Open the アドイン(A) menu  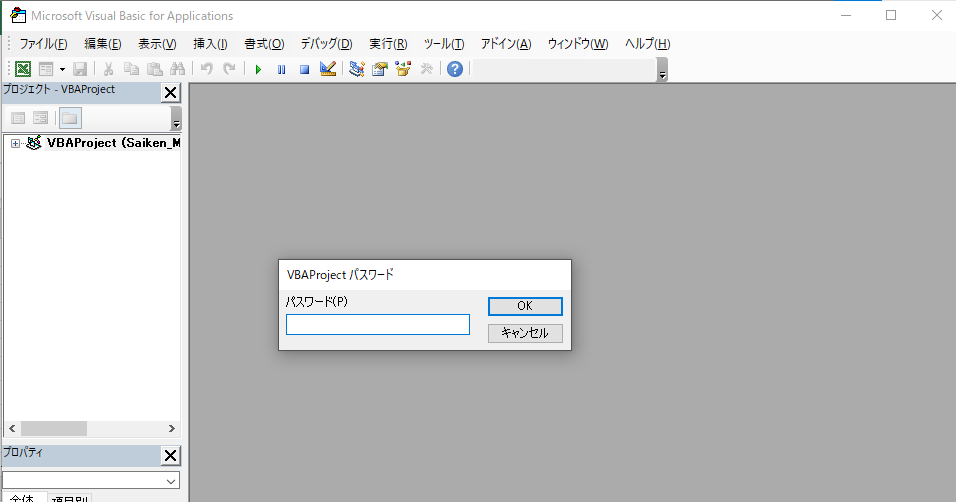coord(506,44)
